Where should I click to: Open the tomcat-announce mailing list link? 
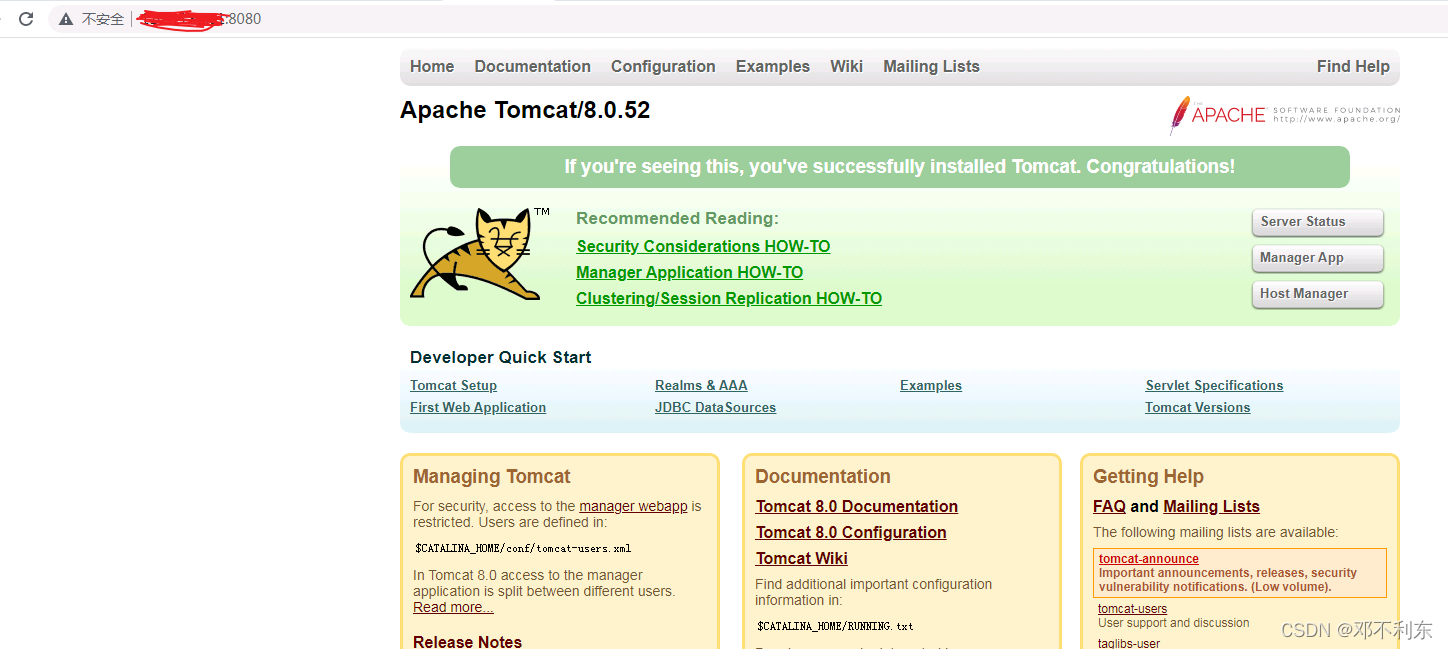[1148, 559]
